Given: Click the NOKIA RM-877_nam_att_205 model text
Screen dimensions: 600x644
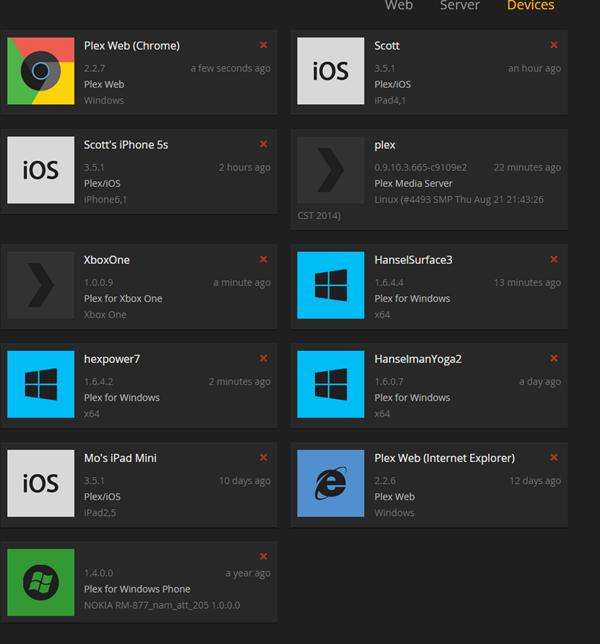Looking at the screenshot, I should point(162,605).
